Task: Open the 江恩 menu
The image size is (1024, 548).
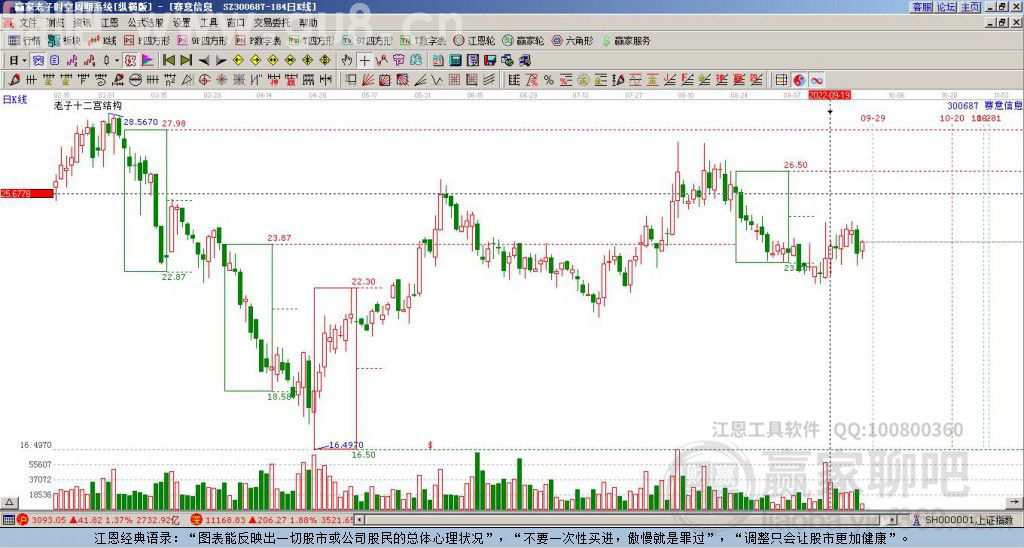Action: click(x=110, y=23)
